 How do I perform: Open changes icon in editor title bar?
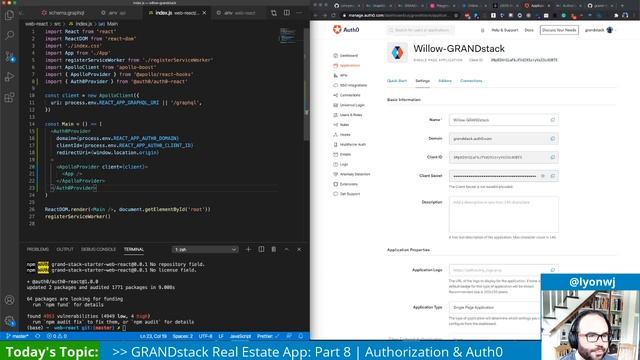pos(274,13)
